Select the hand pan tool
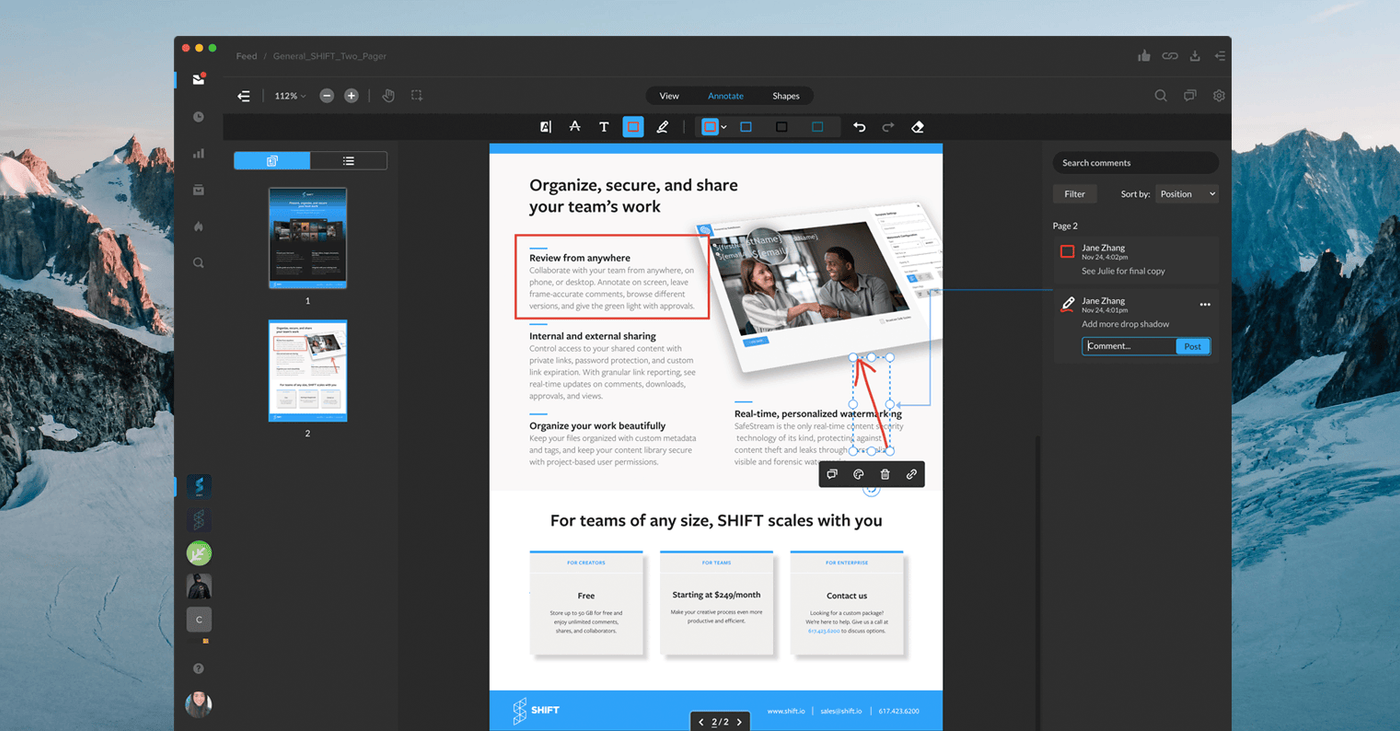 coord(388,96)
